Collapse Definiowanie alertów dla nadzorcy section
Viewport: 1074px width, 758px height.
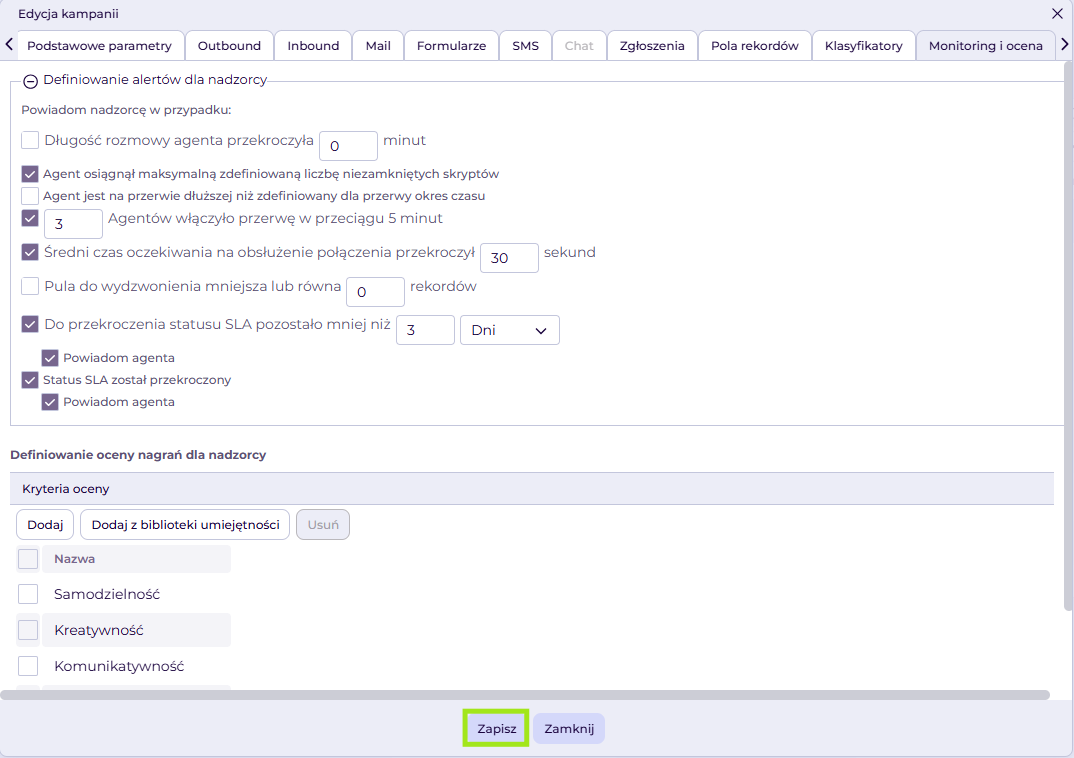point(30,81)
